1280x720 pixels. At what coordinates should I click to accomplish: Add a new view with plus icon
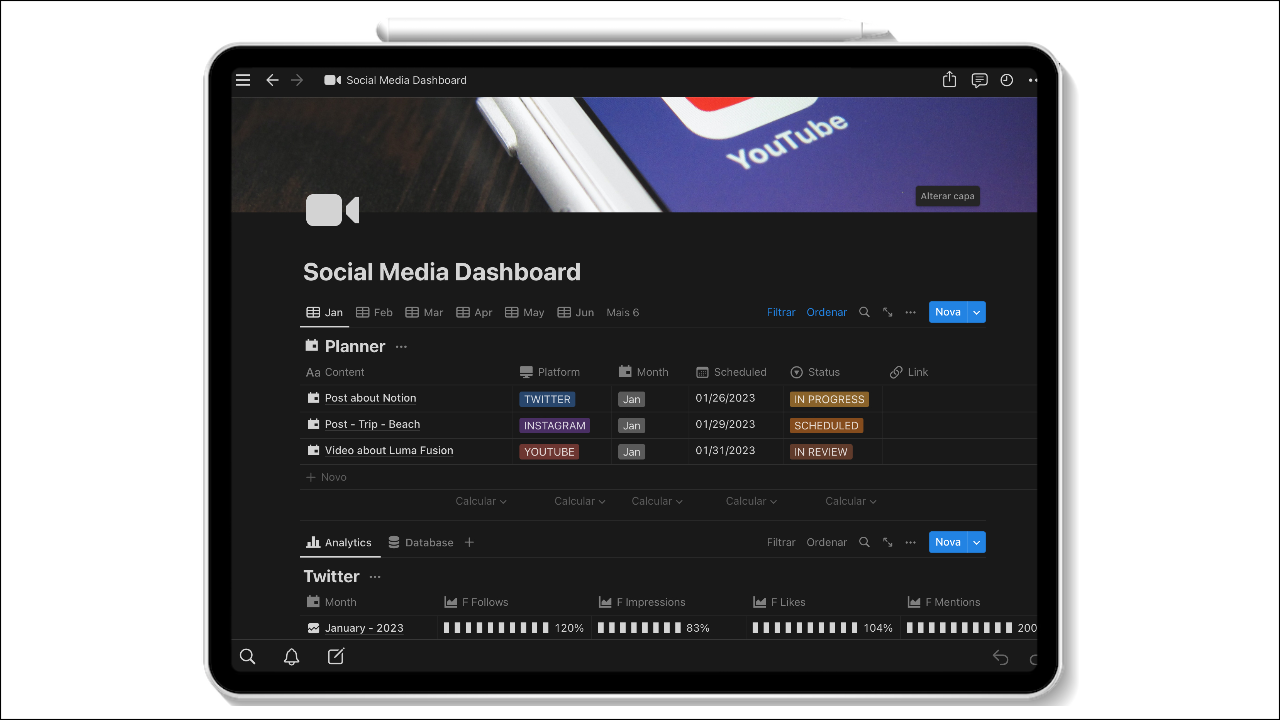point(469,542)
